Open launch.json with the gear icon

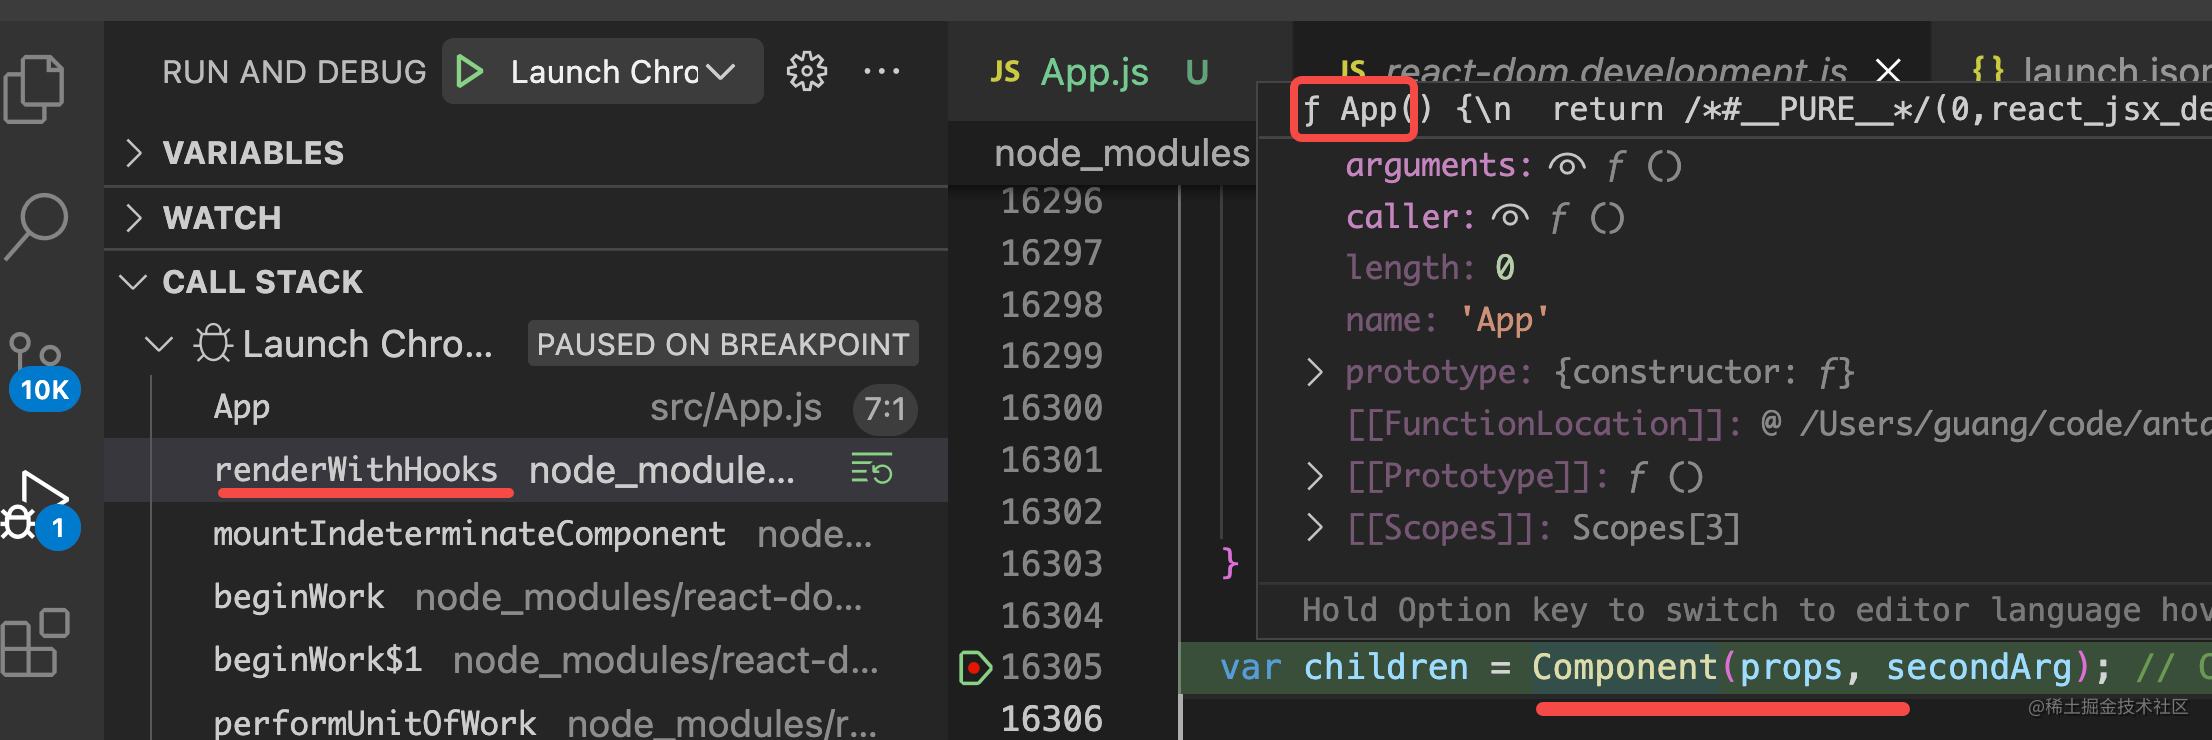pos(806,72)
